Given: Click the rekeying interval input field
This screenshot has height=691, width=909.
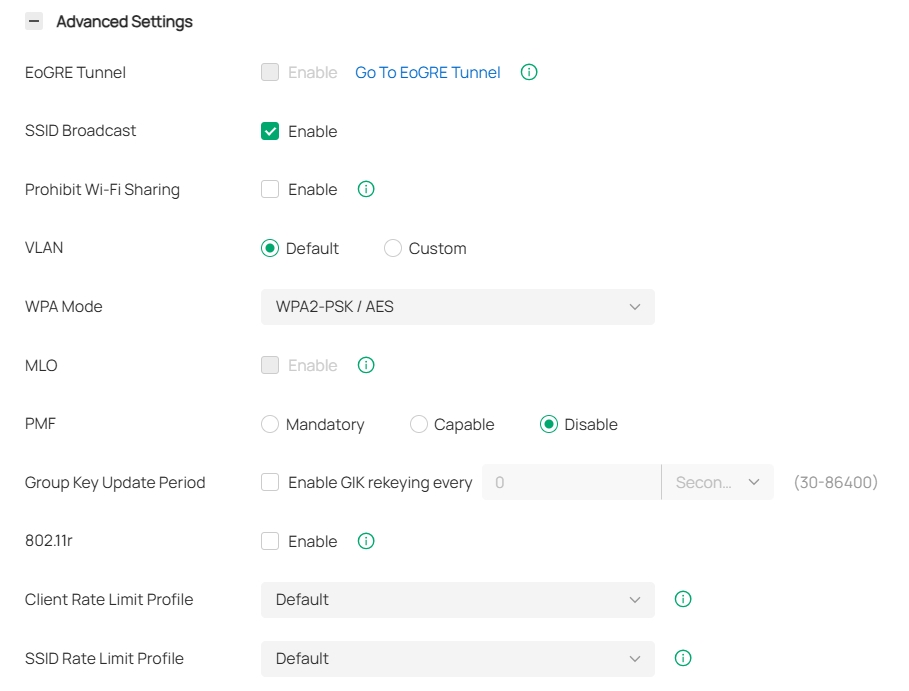Looking at the screenshot, I should click(x=570, y=482).
